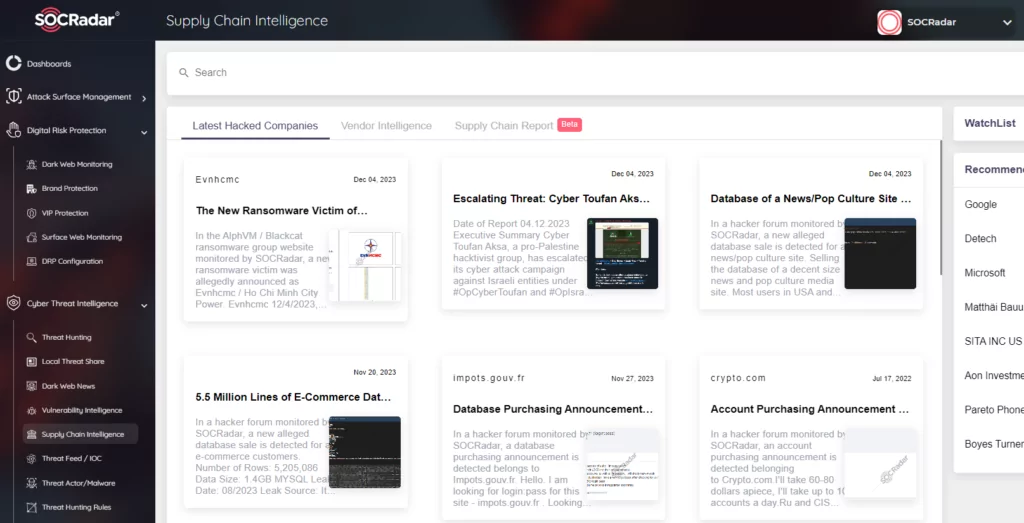Click Threat Actor/Malware icon
1024x523 pixels.
pos(31,483)
